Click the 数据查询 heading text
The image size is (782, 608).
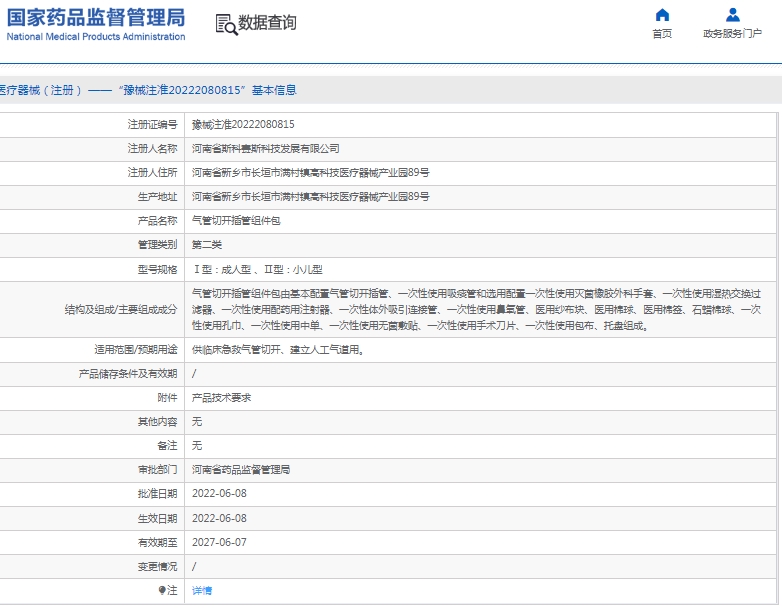(267, 23)
